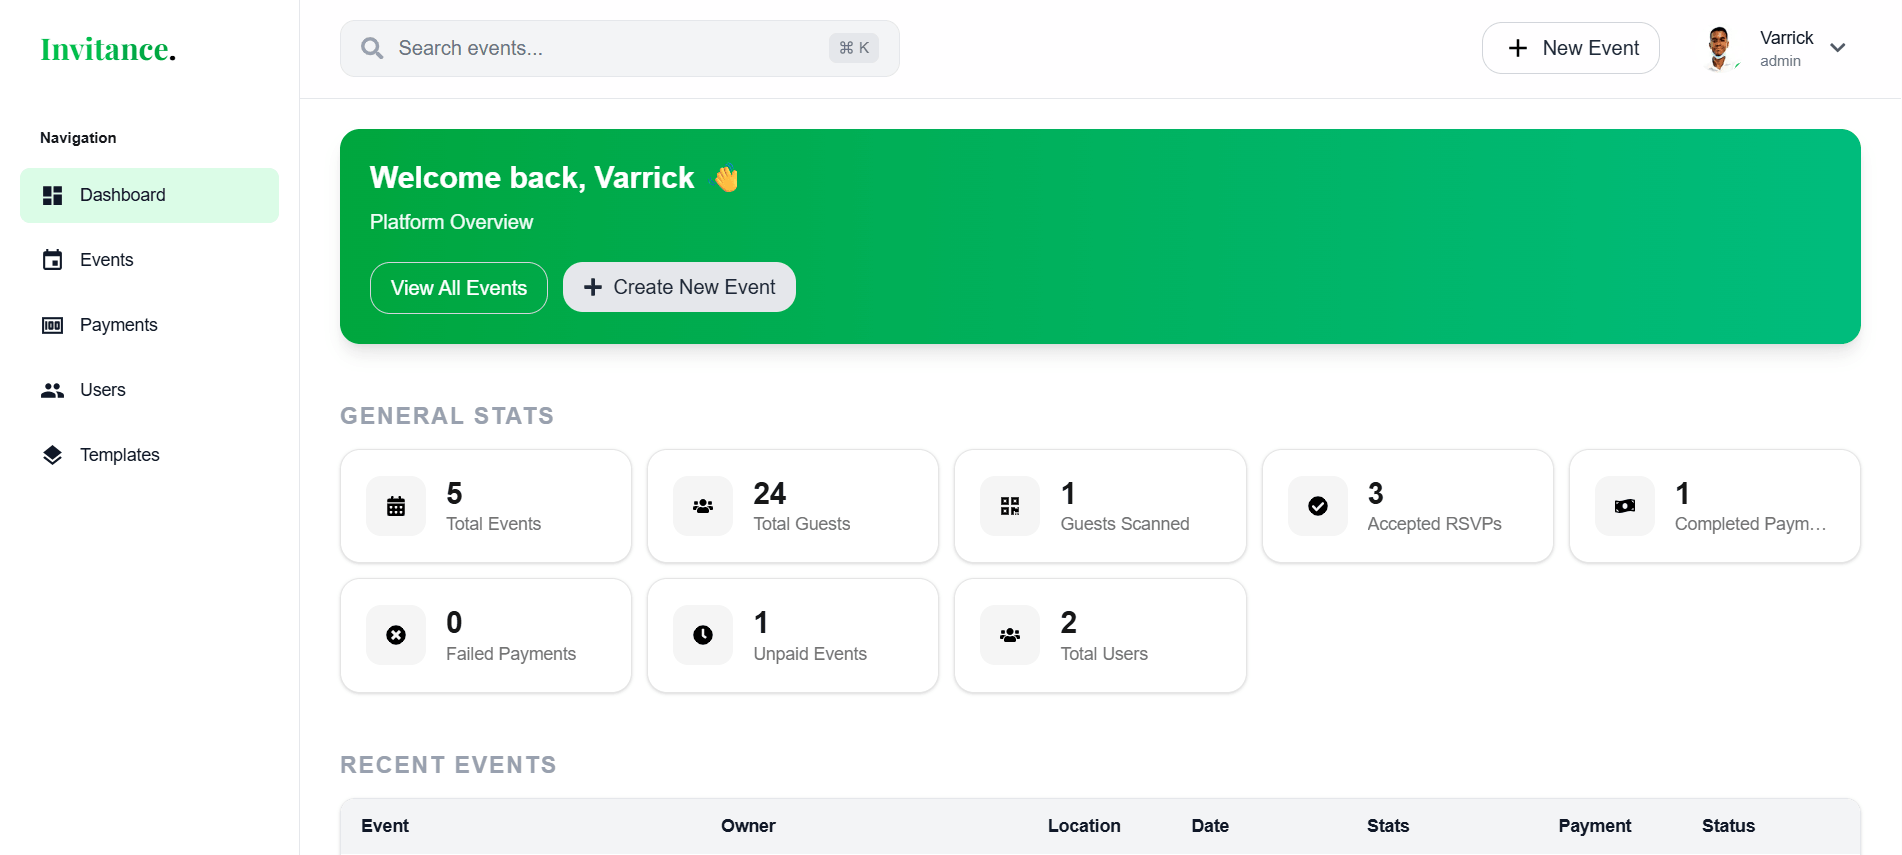
Task: Click the Total Events calendar icon
Action: (x=396, y=506)
